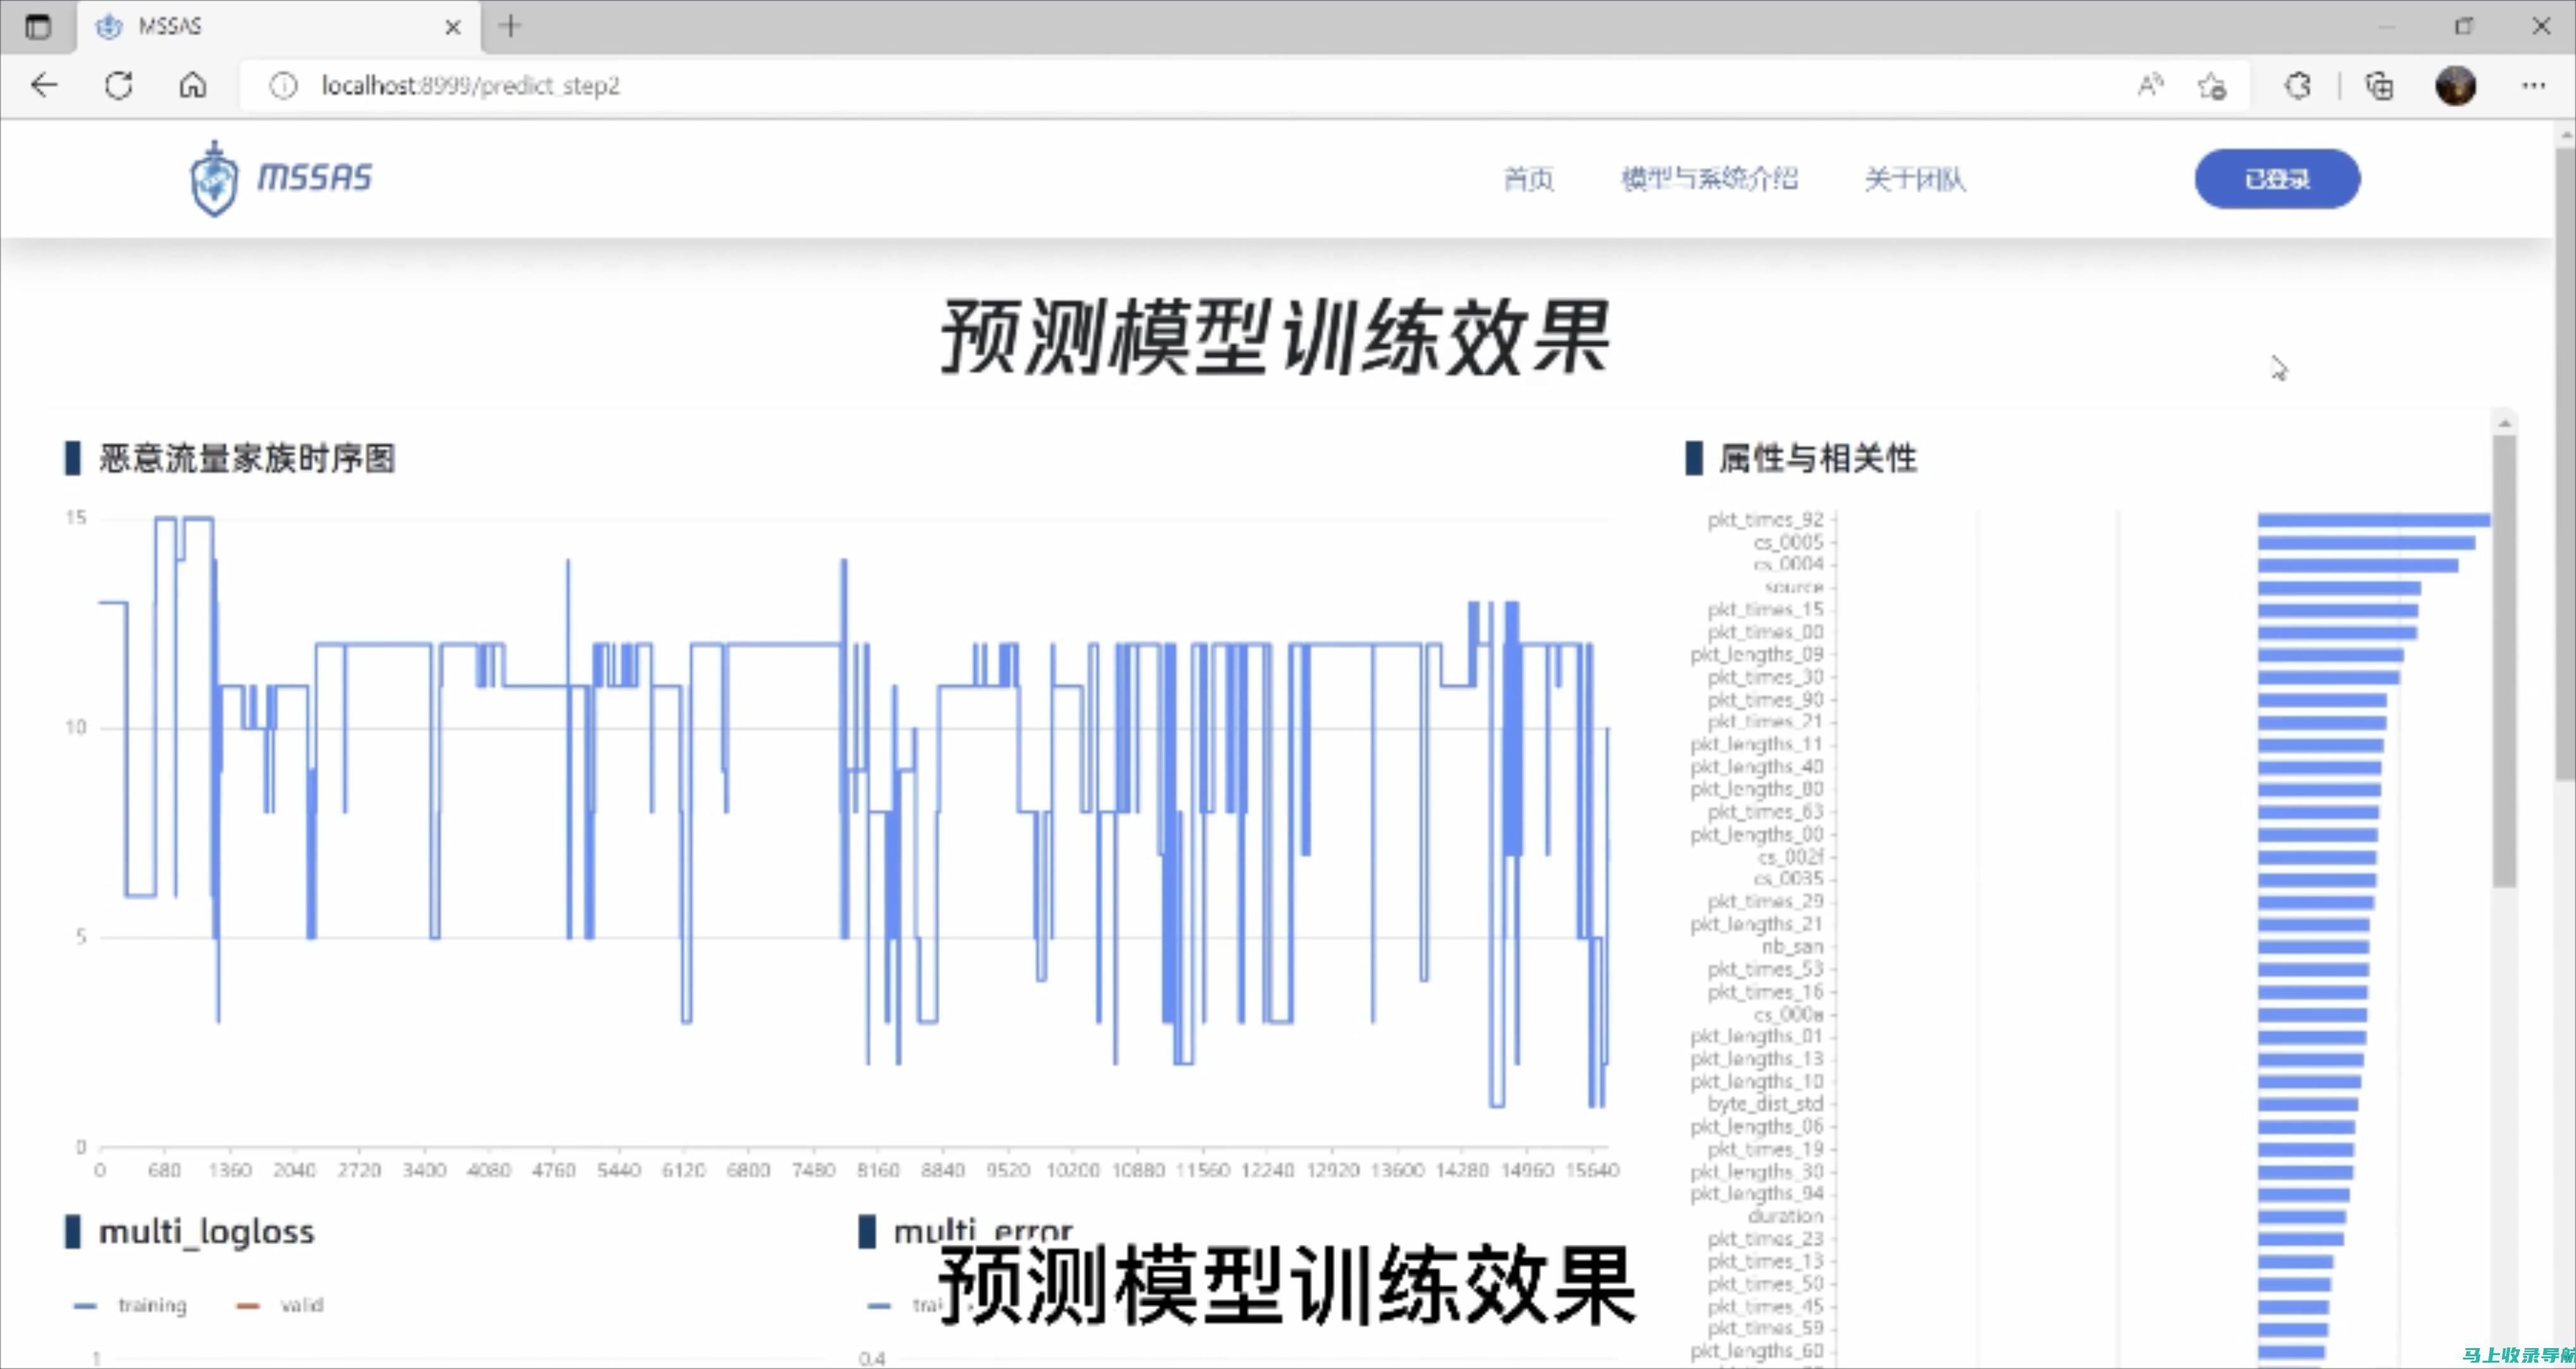Click x-axis label 15640 in time chart

coord(1592,1170)
